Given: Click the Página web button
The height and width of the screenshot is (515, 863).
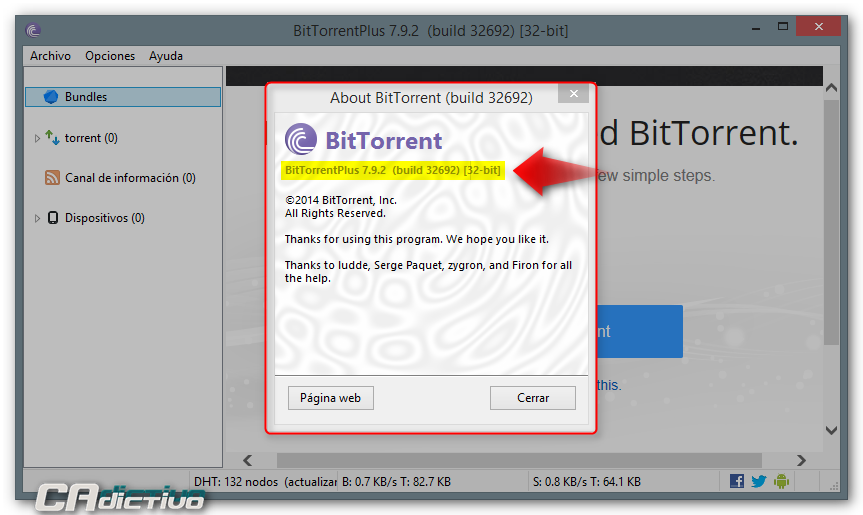Looking at the screenshot, I should (331, 398).
